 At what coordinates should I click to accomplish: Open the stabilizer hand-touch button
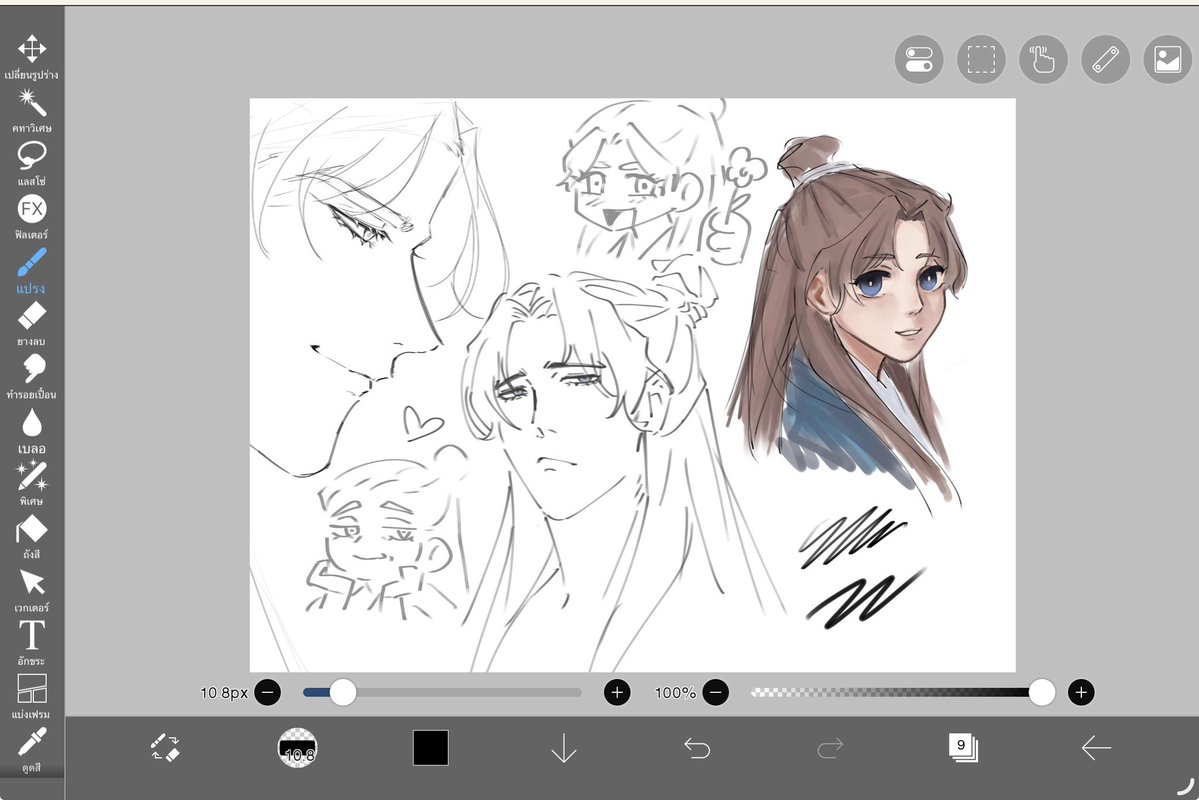1044,59
